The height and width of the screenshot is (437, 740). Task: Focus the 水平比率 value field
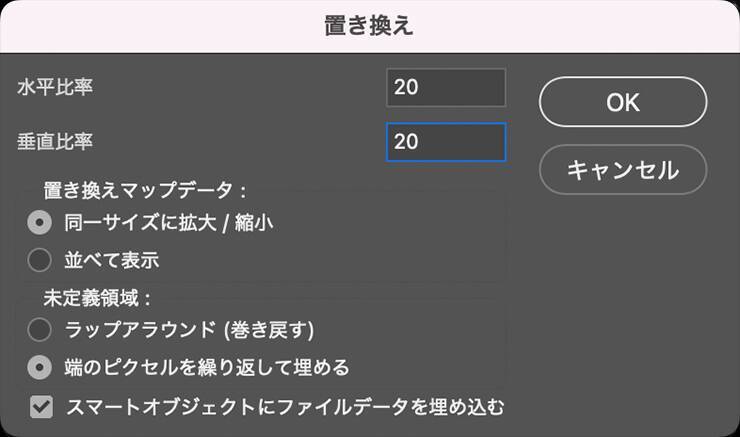[445, 87]
